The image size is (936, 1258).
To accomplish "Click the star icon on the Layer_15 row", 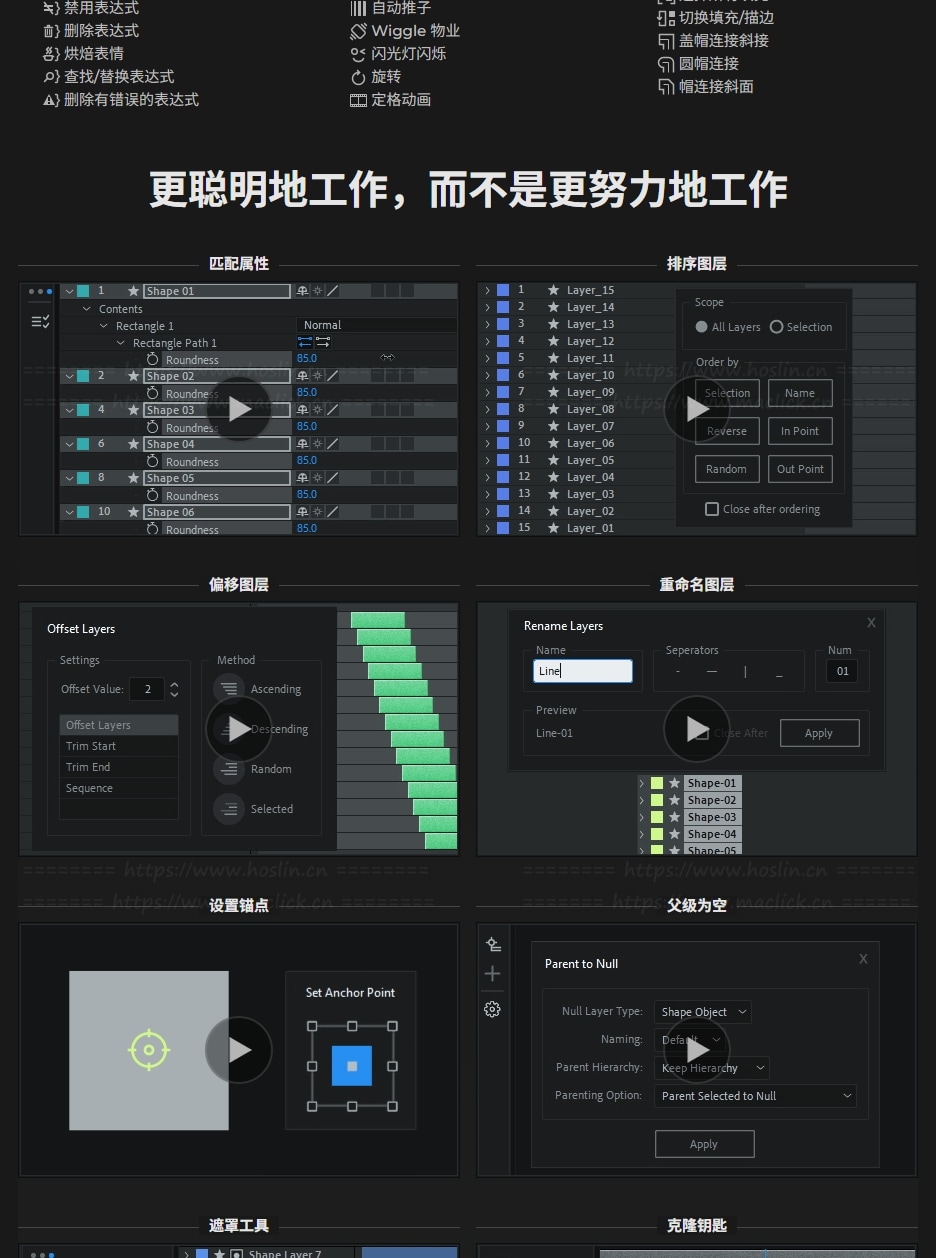I will tap(553, 290).
